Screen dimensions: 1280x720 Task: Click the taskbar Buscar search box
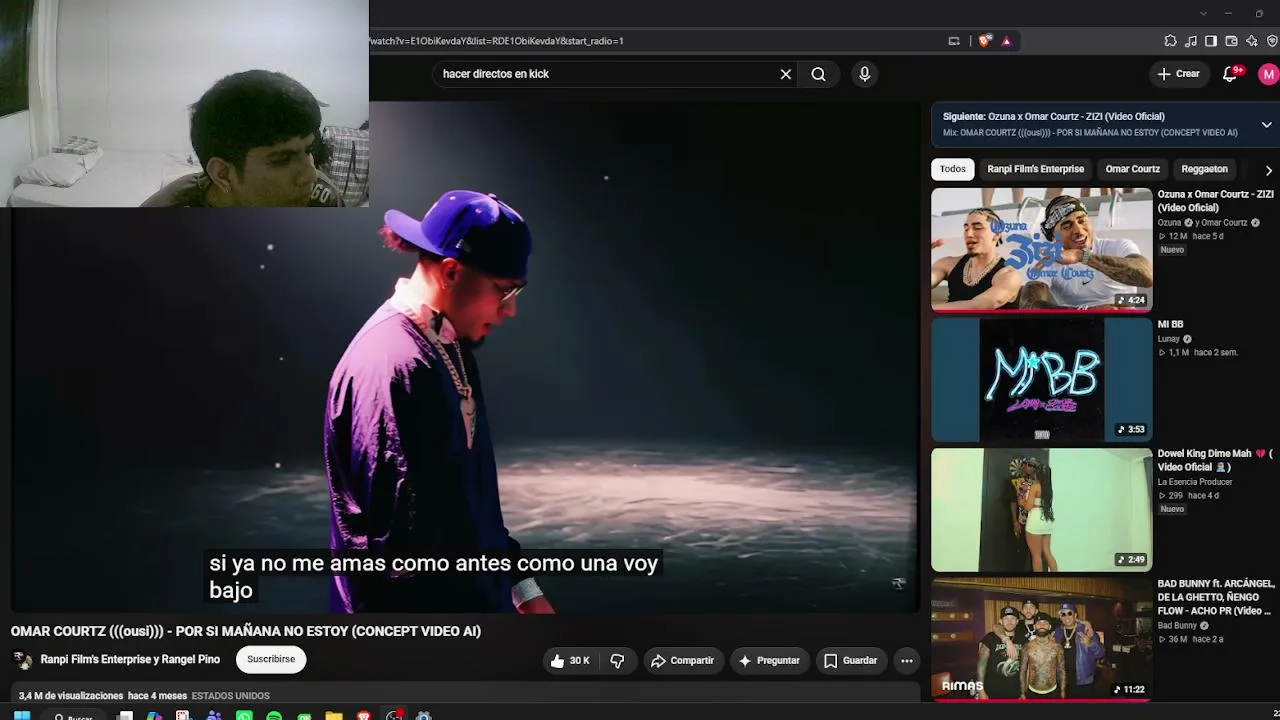[76, 716]
